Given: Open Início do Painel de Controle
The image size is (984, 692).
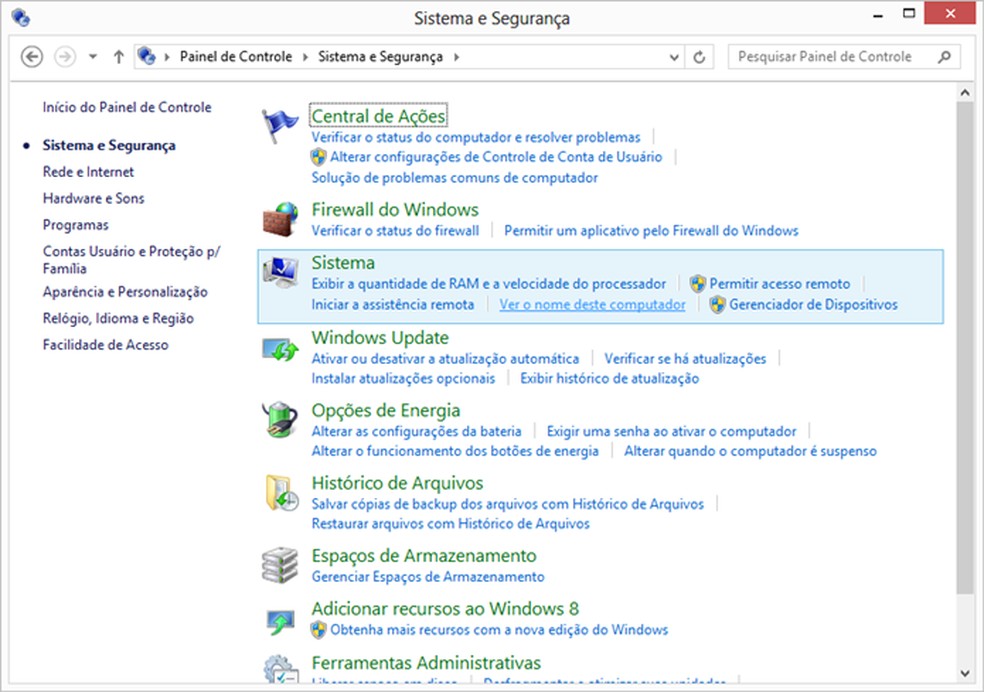Looking at the screenshot, I should coord(127,107).
